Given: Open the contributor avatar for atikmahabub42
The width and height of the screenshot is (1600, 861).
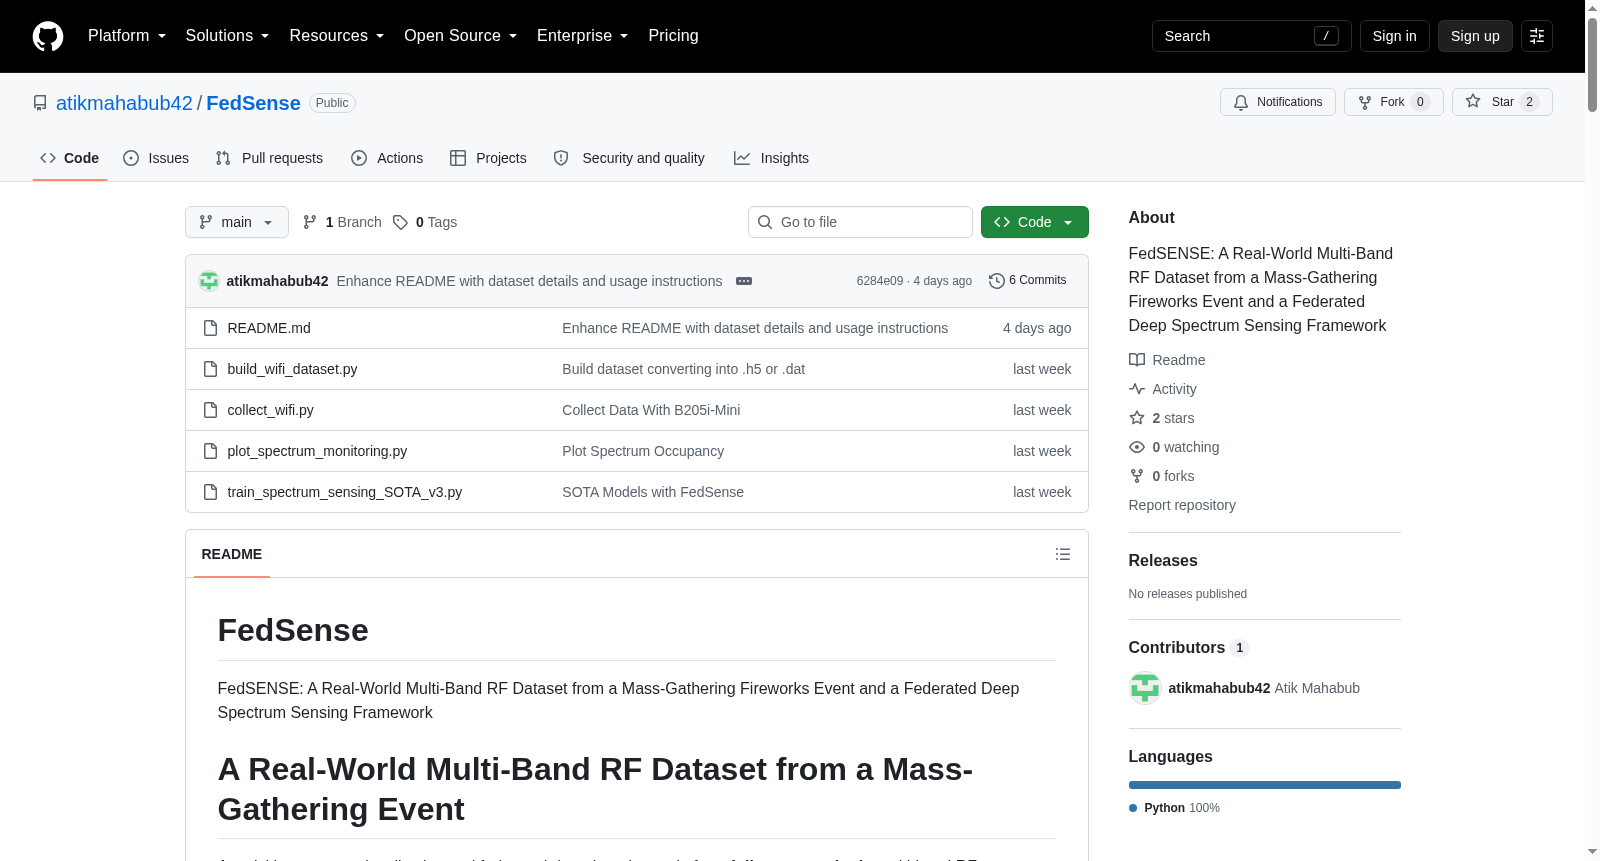Looking at the screenshot, I should click(x=1145, y=688).
